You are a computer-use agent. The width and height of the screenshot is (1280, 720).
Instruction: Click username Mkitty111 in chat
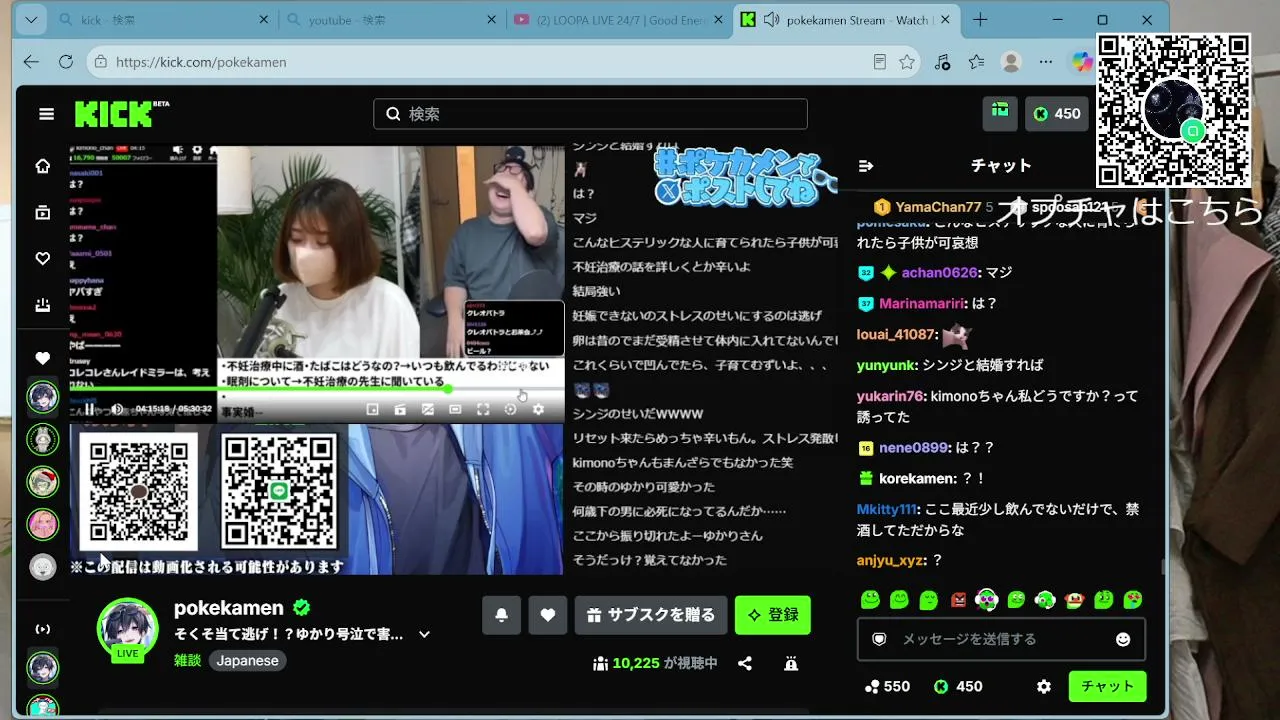pos(886,509)
